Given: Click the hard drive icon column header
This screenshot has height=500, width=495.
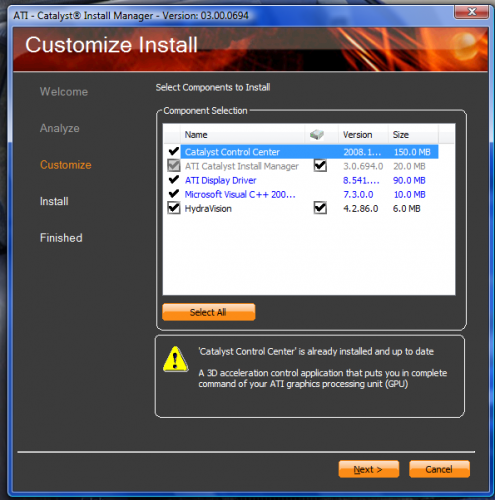Looking at the screenshot, I should (317, 135).
